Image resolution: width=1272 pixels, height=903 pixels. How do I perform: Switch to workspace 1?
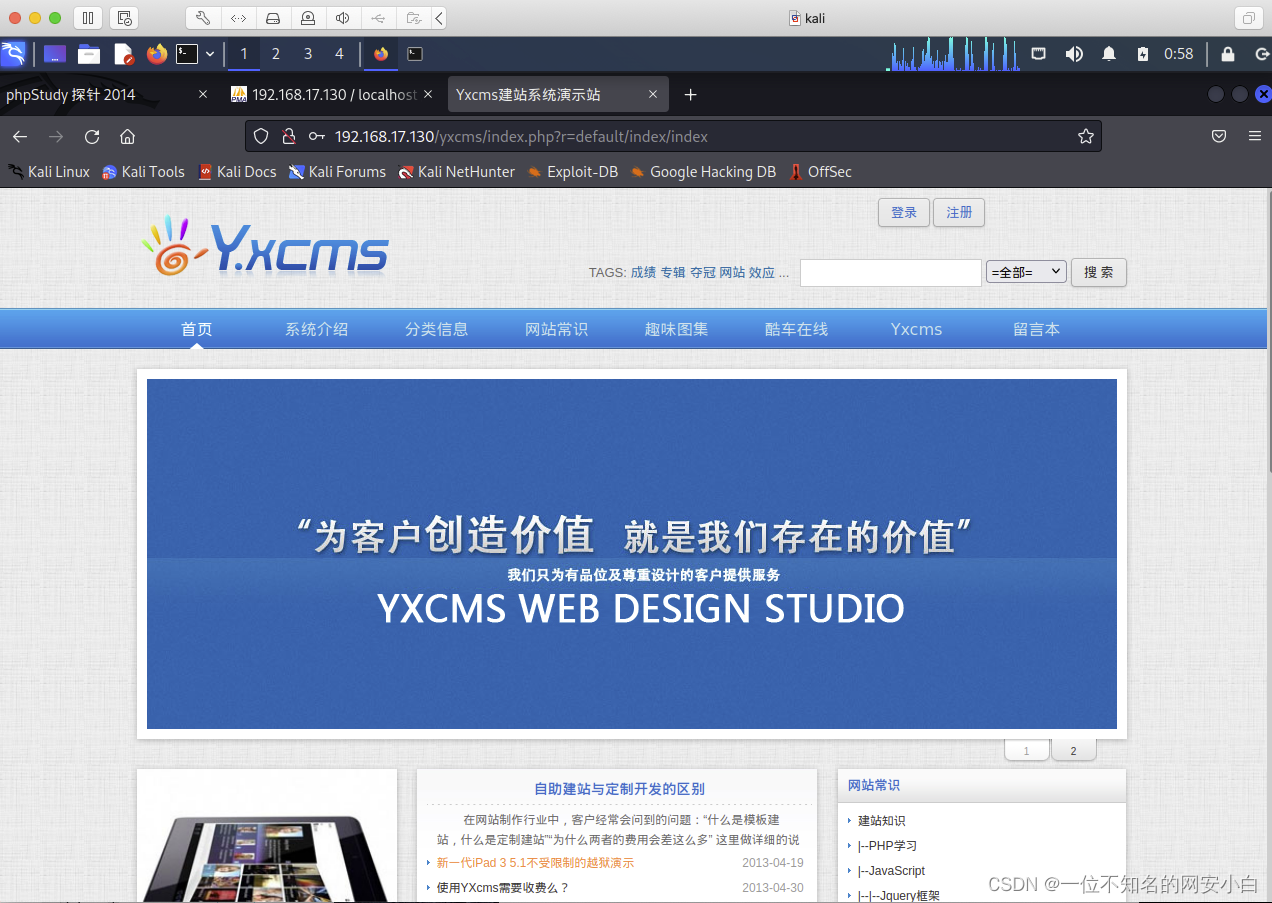(244, 54)
